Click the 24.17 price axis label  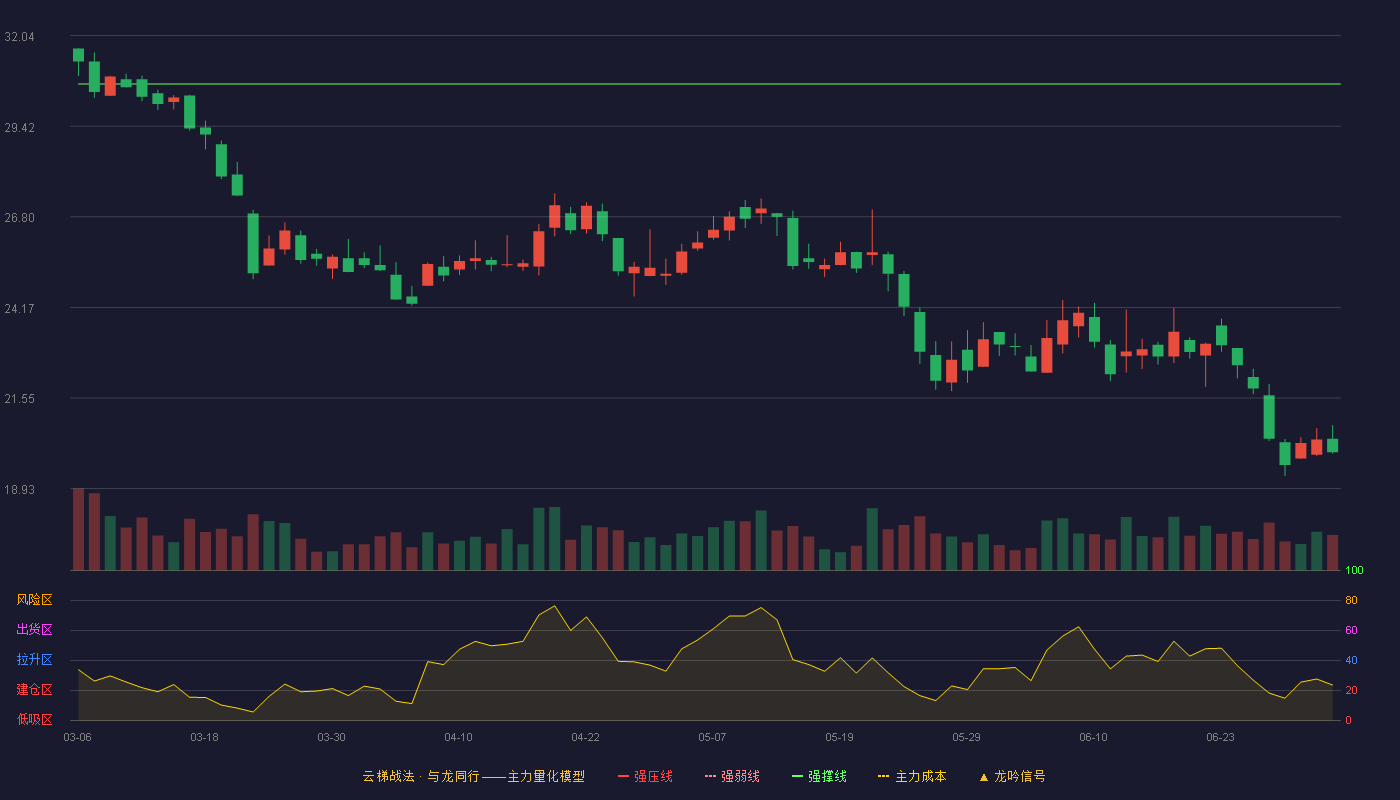pos(19,309)
